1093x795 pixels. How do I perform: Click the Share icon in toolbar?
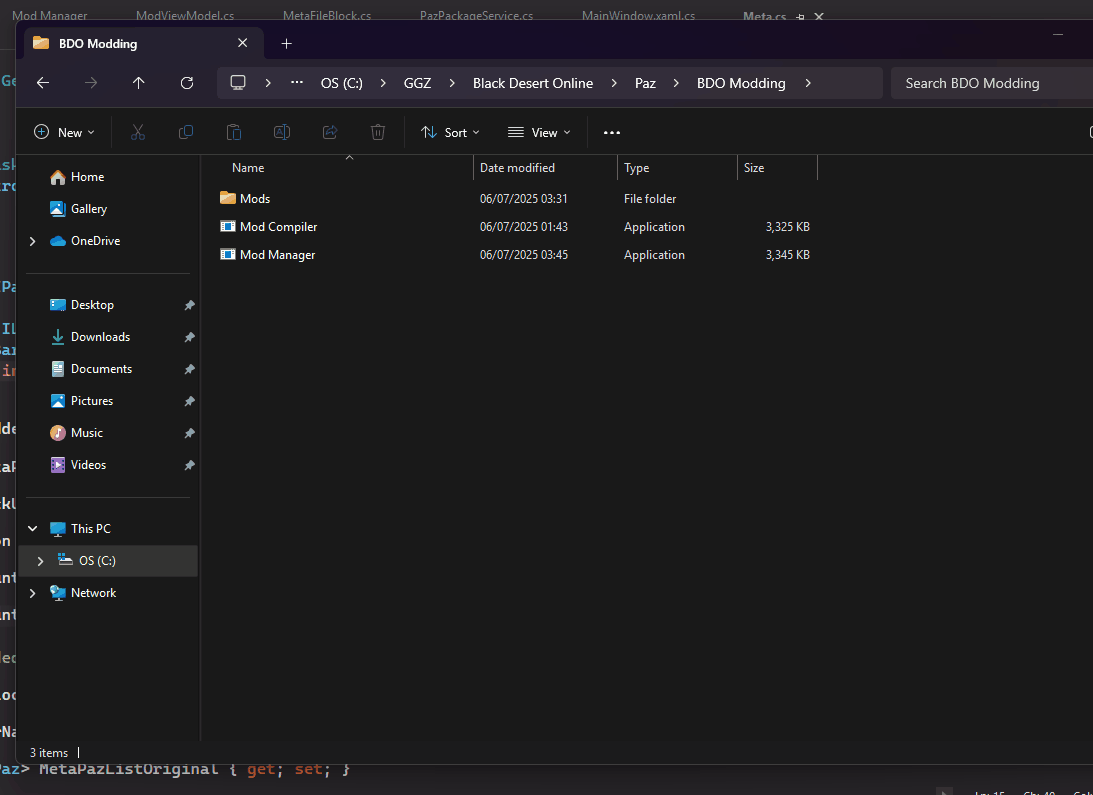pyautogui.click(x=330, y=132)
